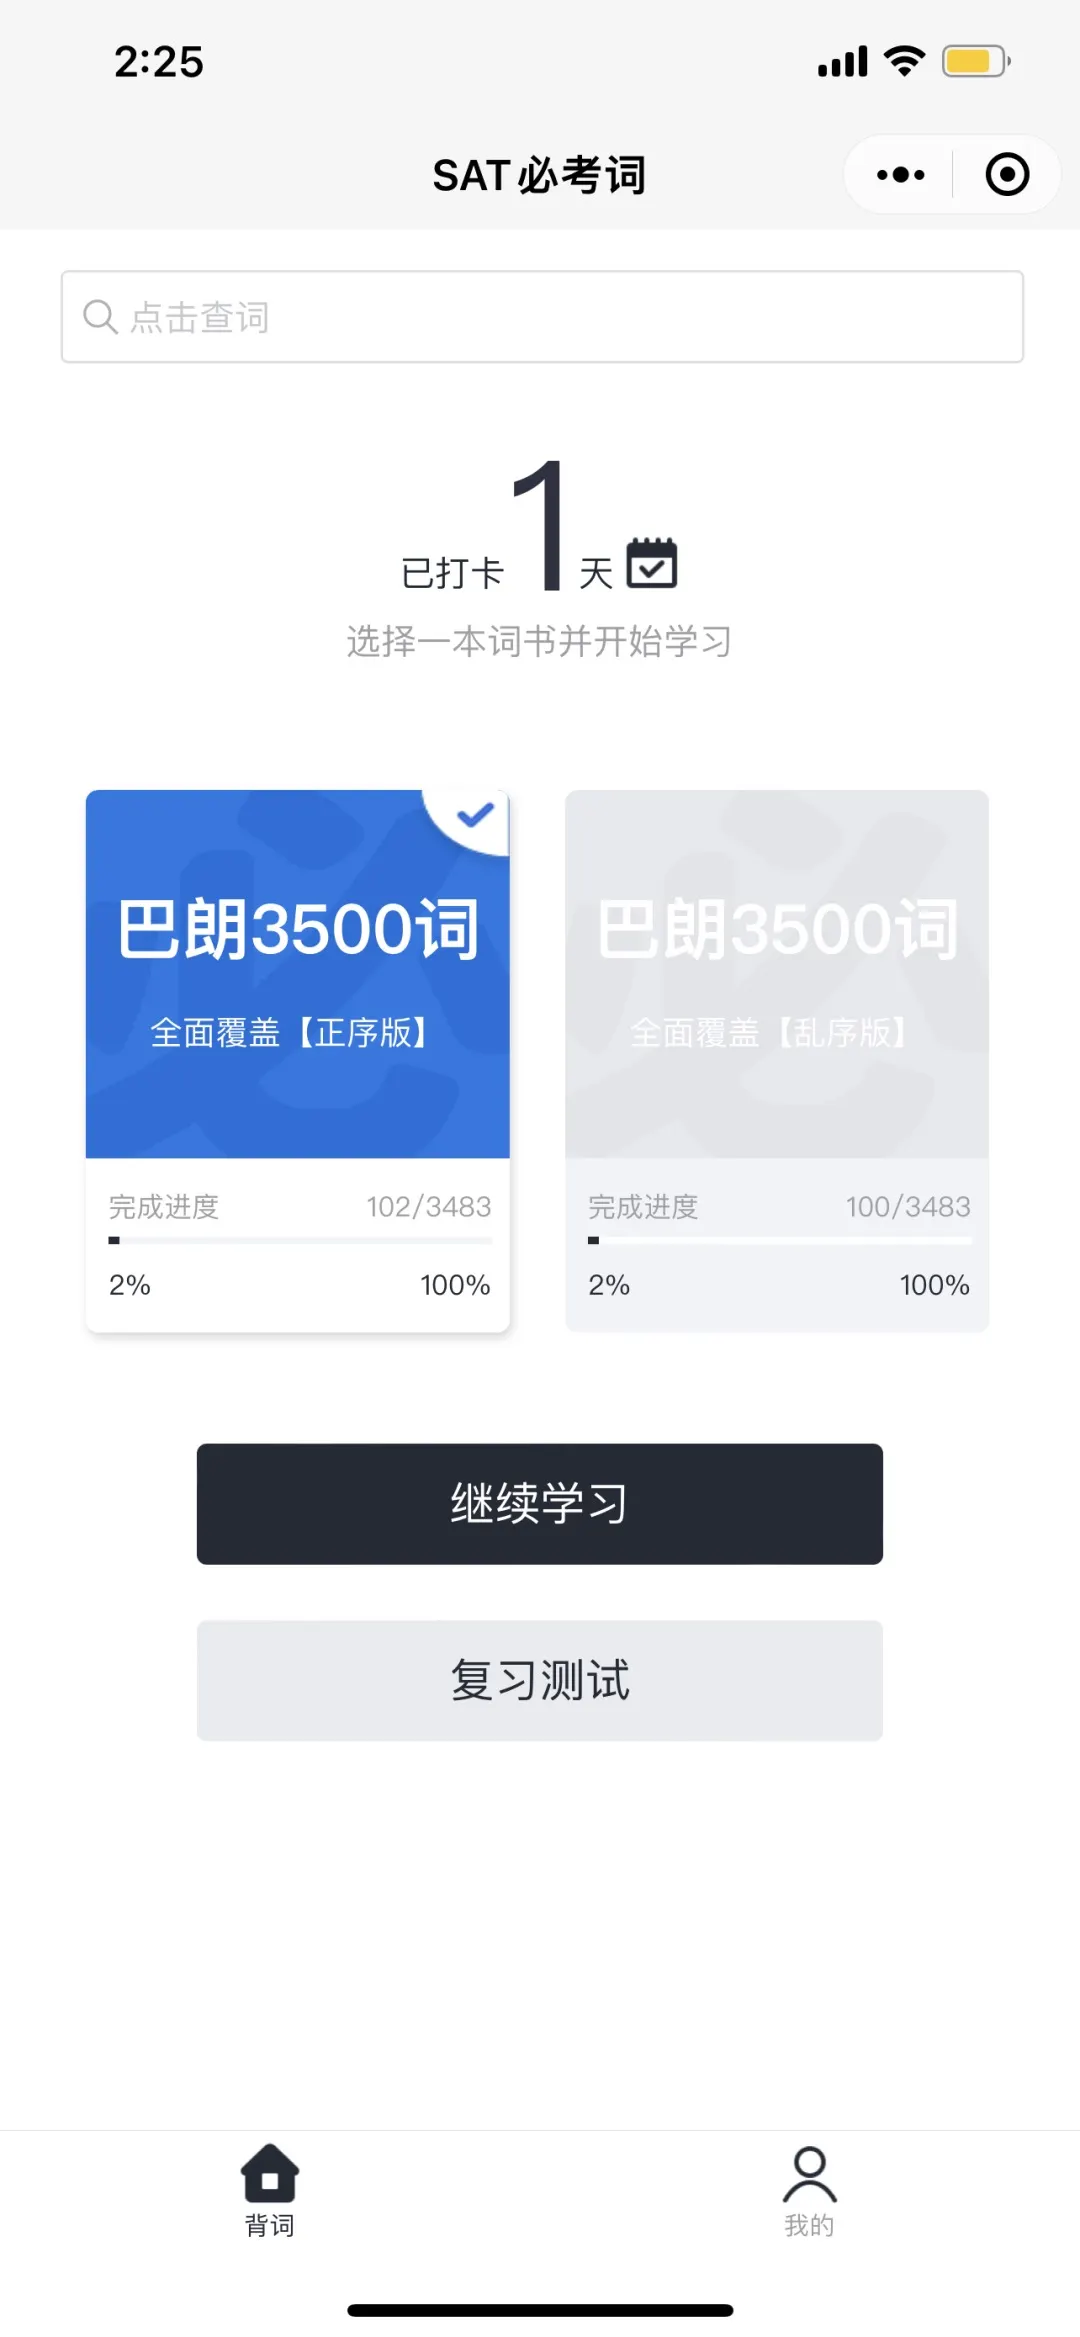Tap the Wi-Fi icon in status bar

point(904,62)
